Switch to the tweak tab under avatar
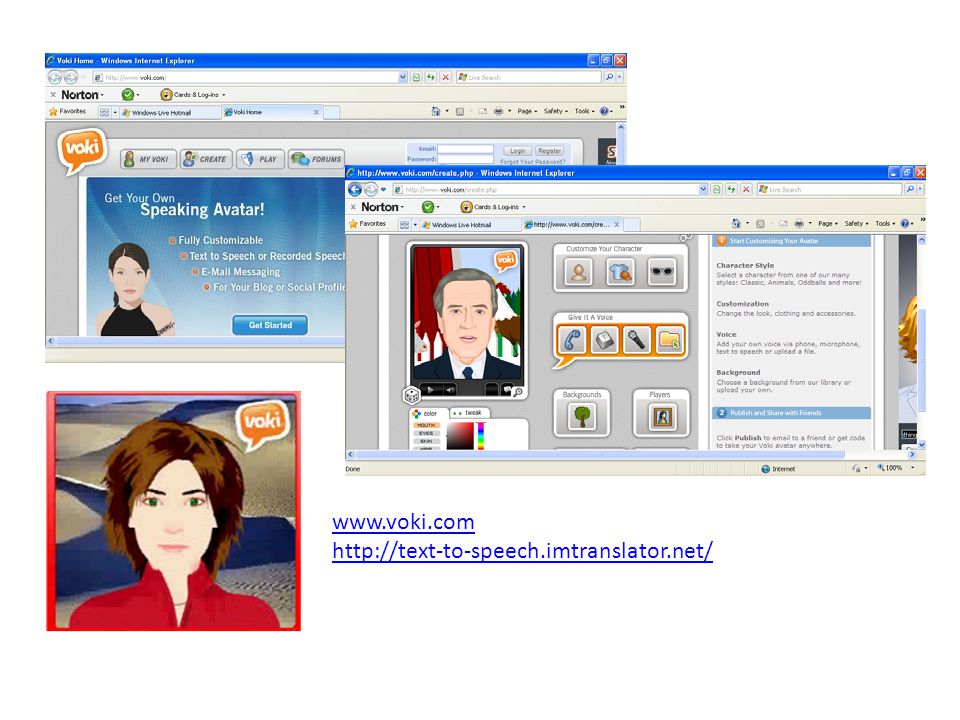 (469, 413)
